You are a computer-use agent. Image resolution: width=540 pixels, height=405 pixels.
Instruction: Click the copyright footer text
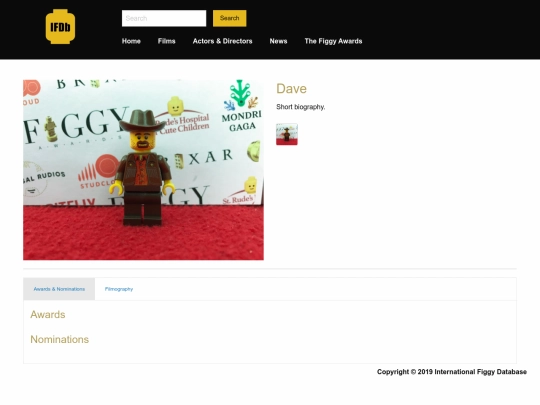pos(452,372)
